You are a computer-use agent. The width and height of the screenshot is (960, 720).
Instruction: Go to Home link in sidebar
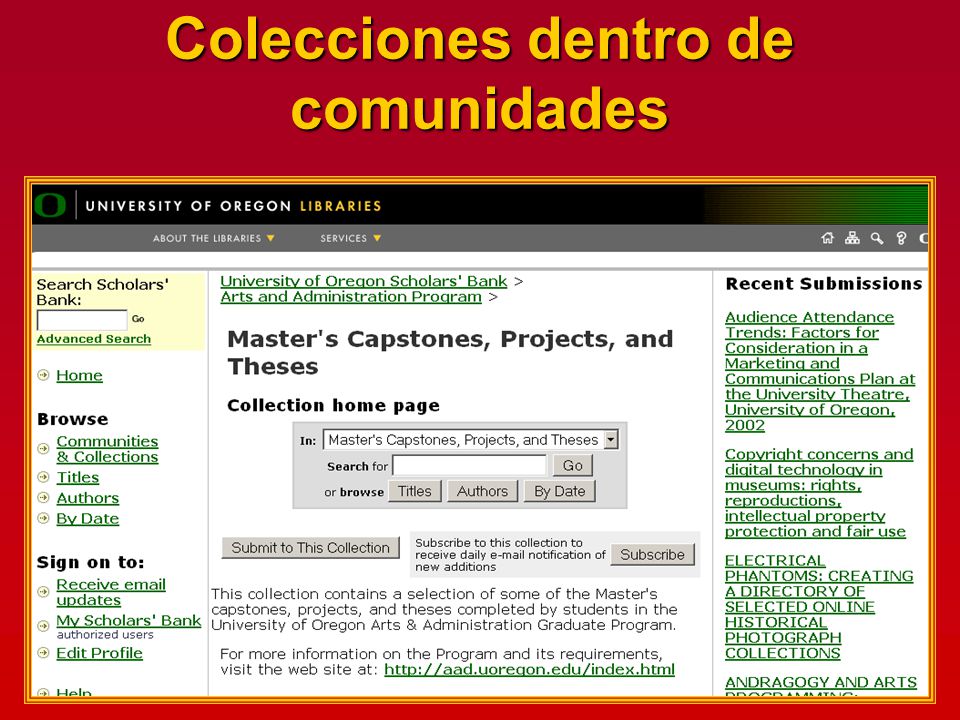(x=80, y=375)
